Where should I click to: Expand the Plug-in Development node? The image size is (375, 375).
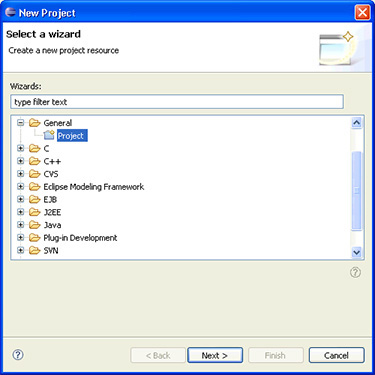coord(21,238)
